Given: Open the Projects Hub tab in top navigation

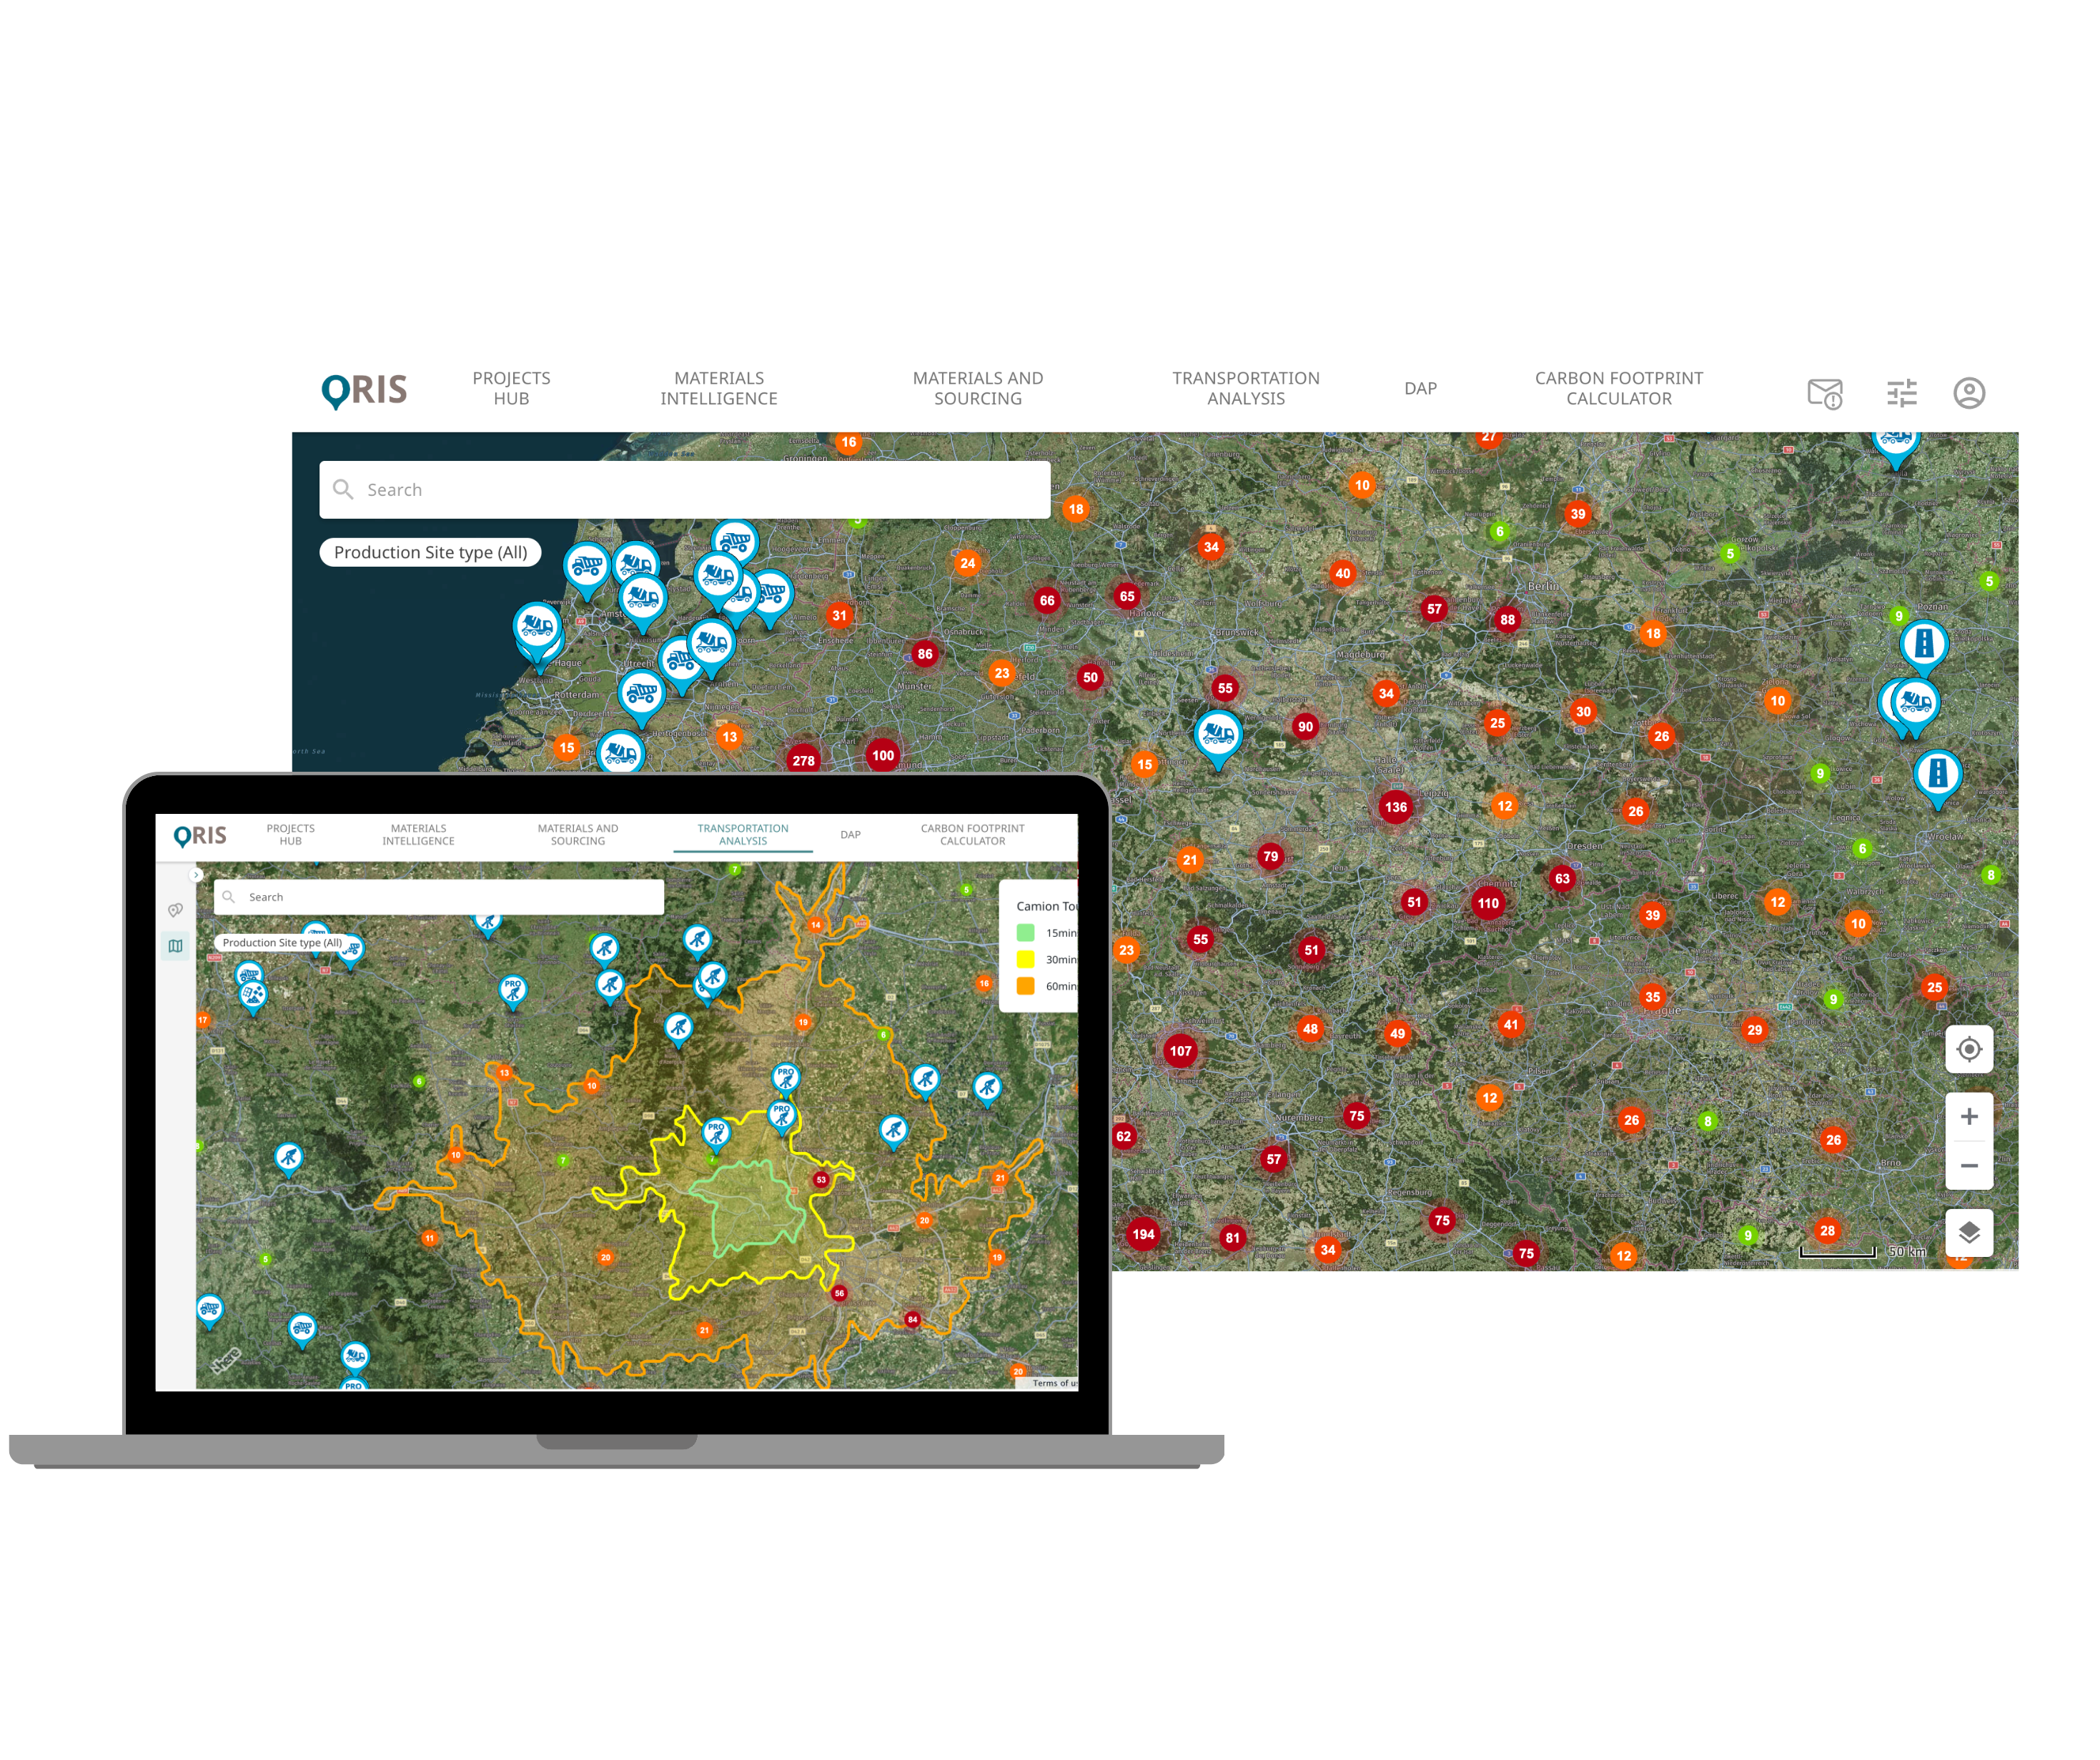Looking at the screenshot, I should point(511,388).
